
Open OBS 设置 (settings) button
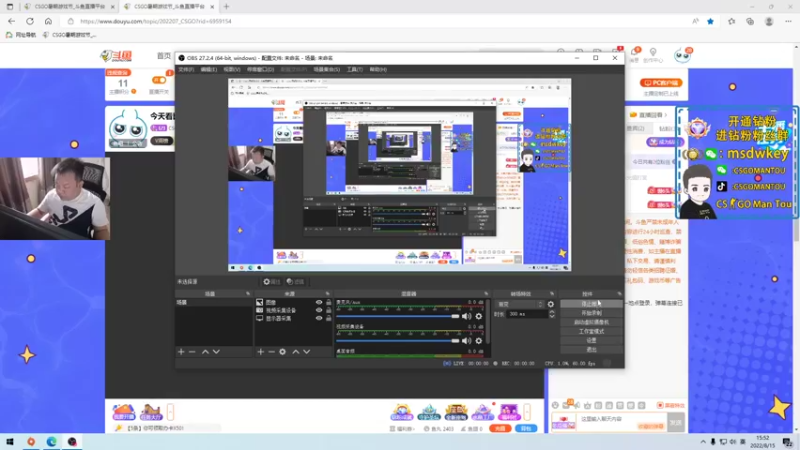(x=591, y=340)
